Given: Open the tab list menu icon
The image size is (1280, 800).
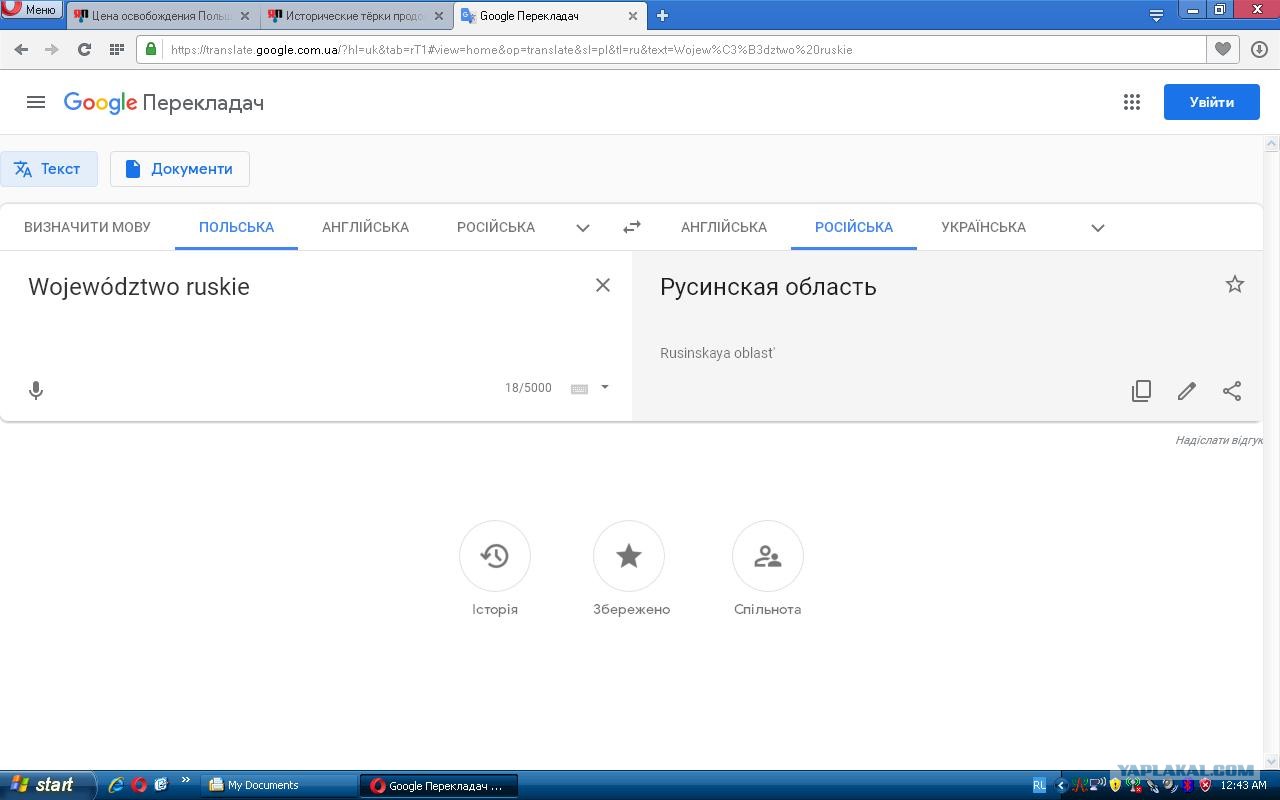Looking at the screenshot, I should pos(1156,15).
